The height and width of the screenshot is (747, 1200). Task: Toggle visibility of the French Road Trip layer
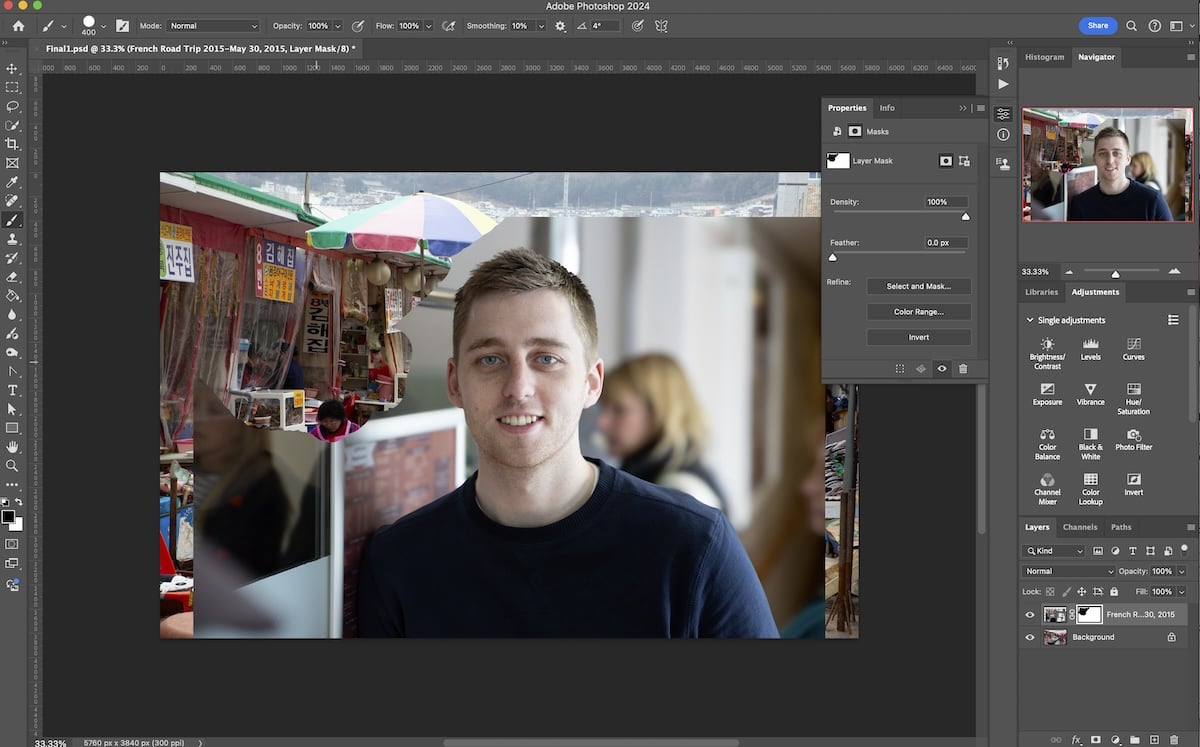click(x=1029, y=614)
